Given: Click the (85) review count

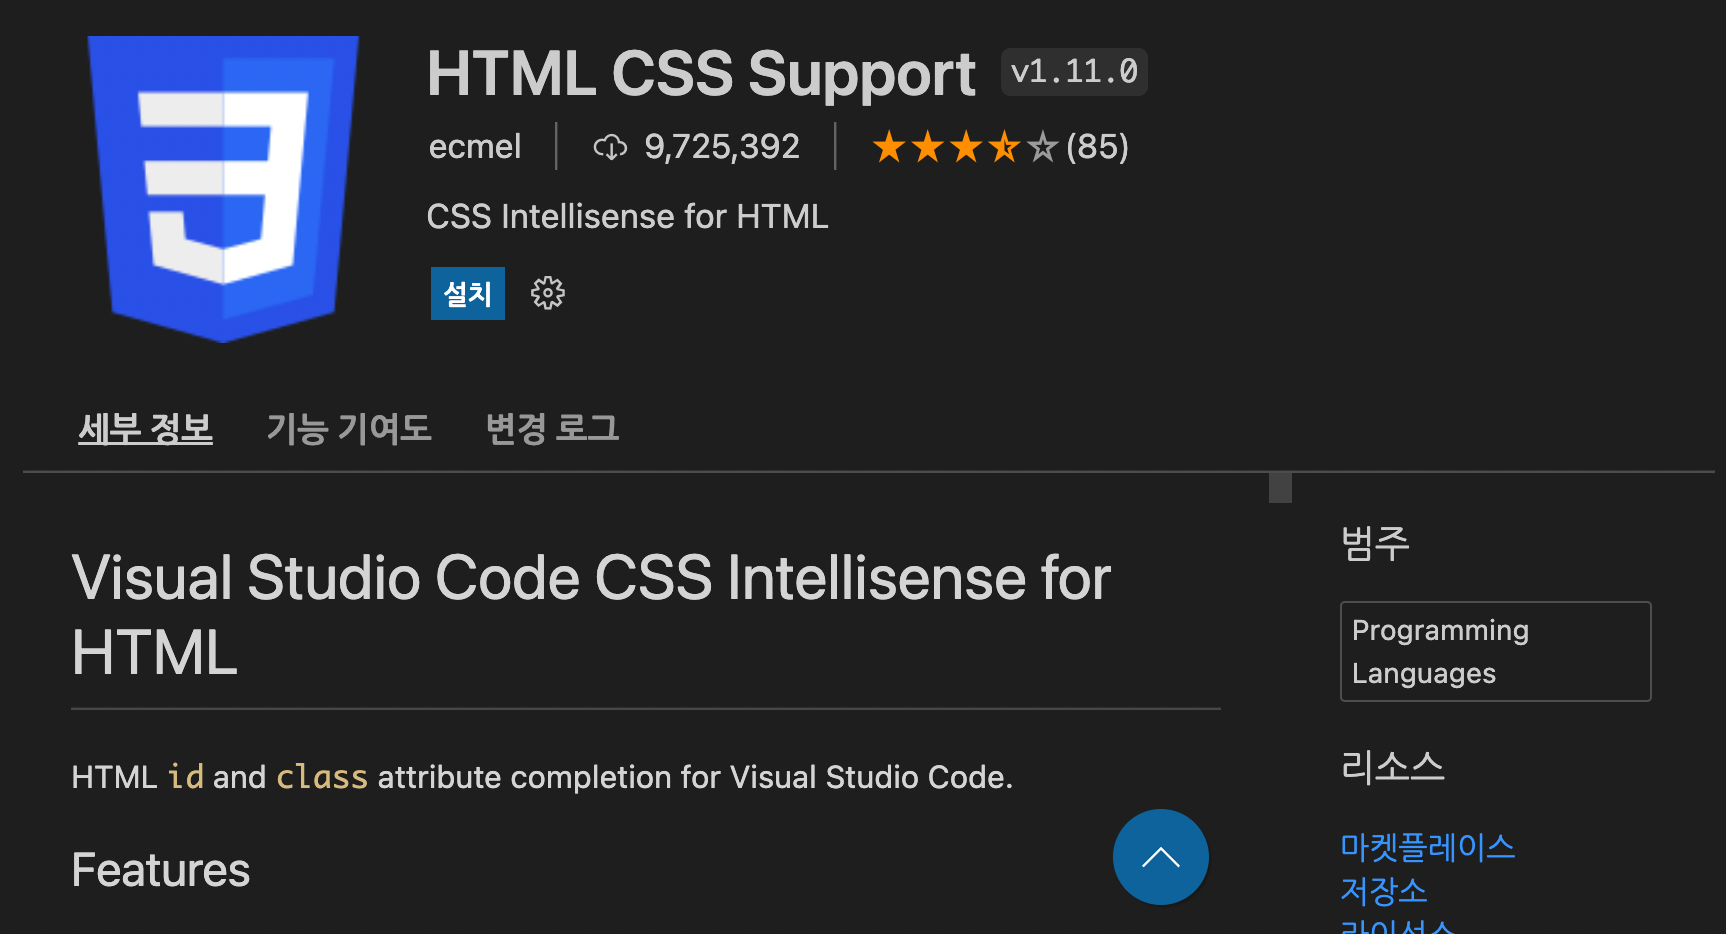Looking at the screenshot, I should (1097, 147).
